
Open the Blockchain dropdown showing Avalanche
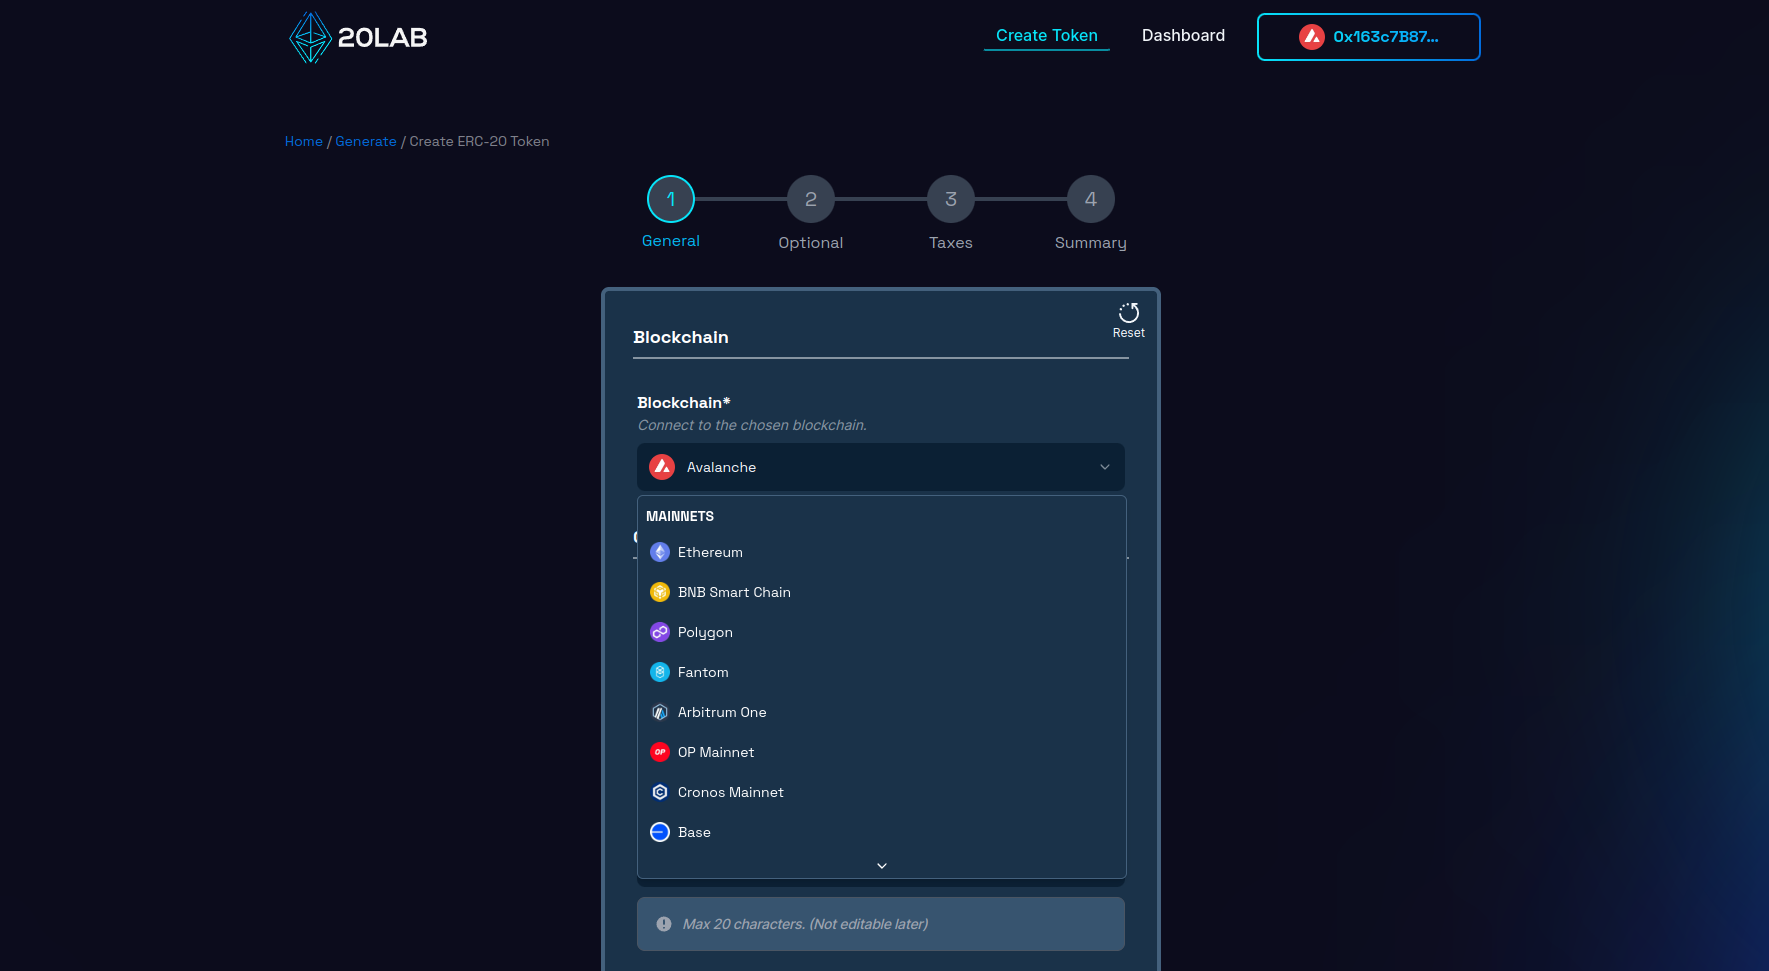(881, 467)
